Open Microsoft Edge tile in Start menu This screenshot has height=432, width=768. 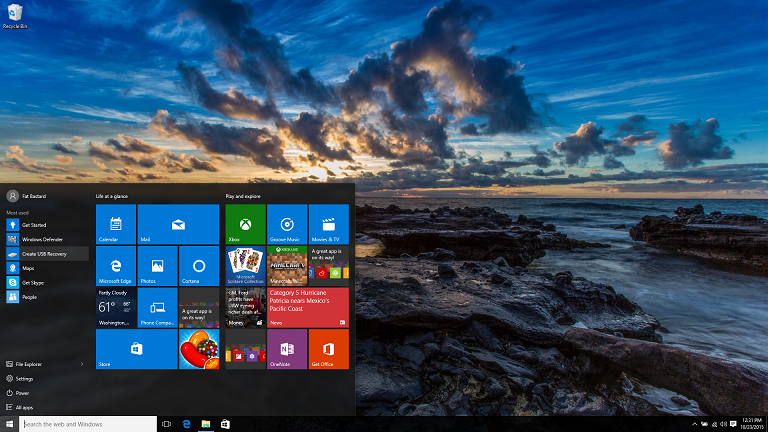(x=115, y=266)
